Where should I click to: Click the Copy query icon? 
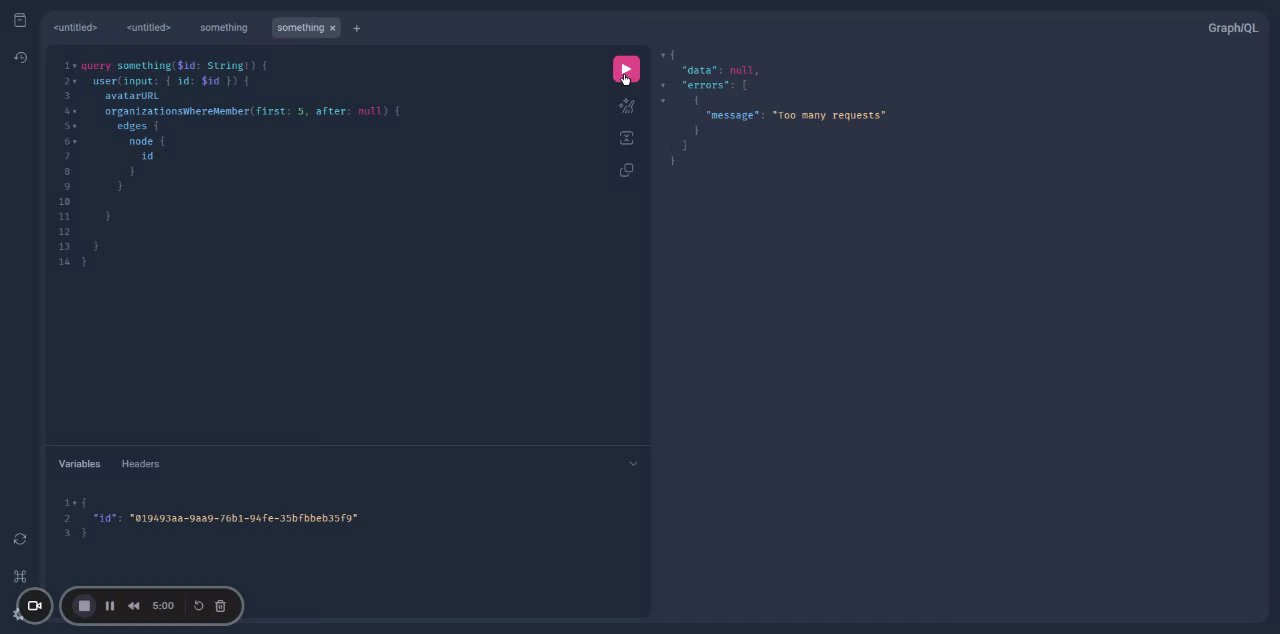626,170
